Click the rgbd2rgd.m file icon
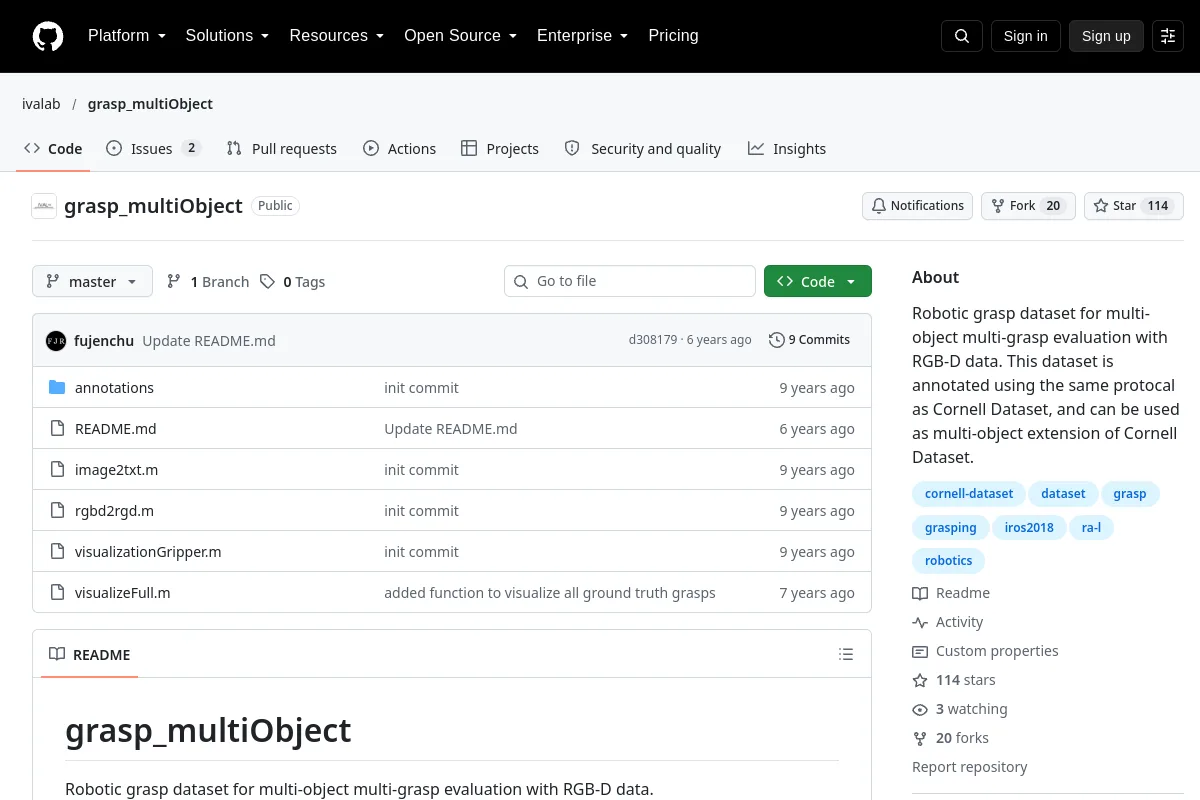Image resolution: width=1200 pixels, height=800 pixels. (57, 511)
